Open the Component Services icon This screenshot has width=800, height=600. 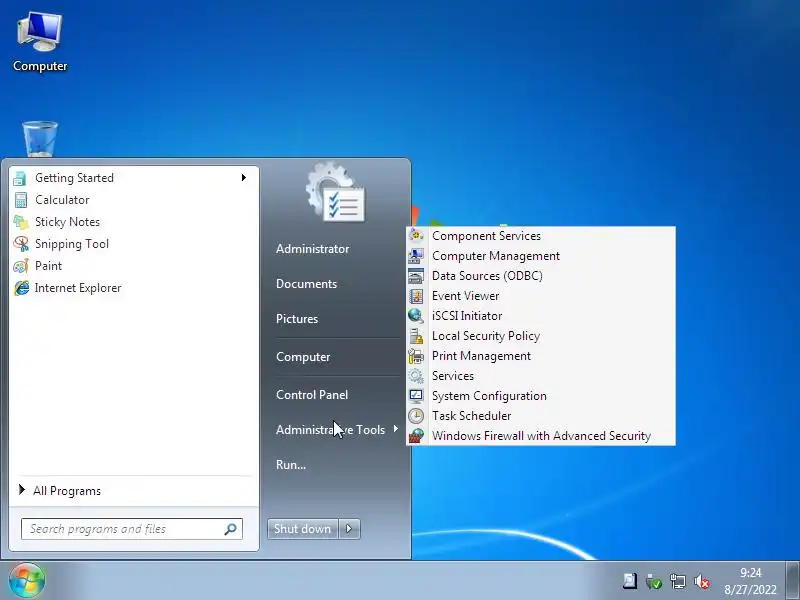click(x=416, y=236)
